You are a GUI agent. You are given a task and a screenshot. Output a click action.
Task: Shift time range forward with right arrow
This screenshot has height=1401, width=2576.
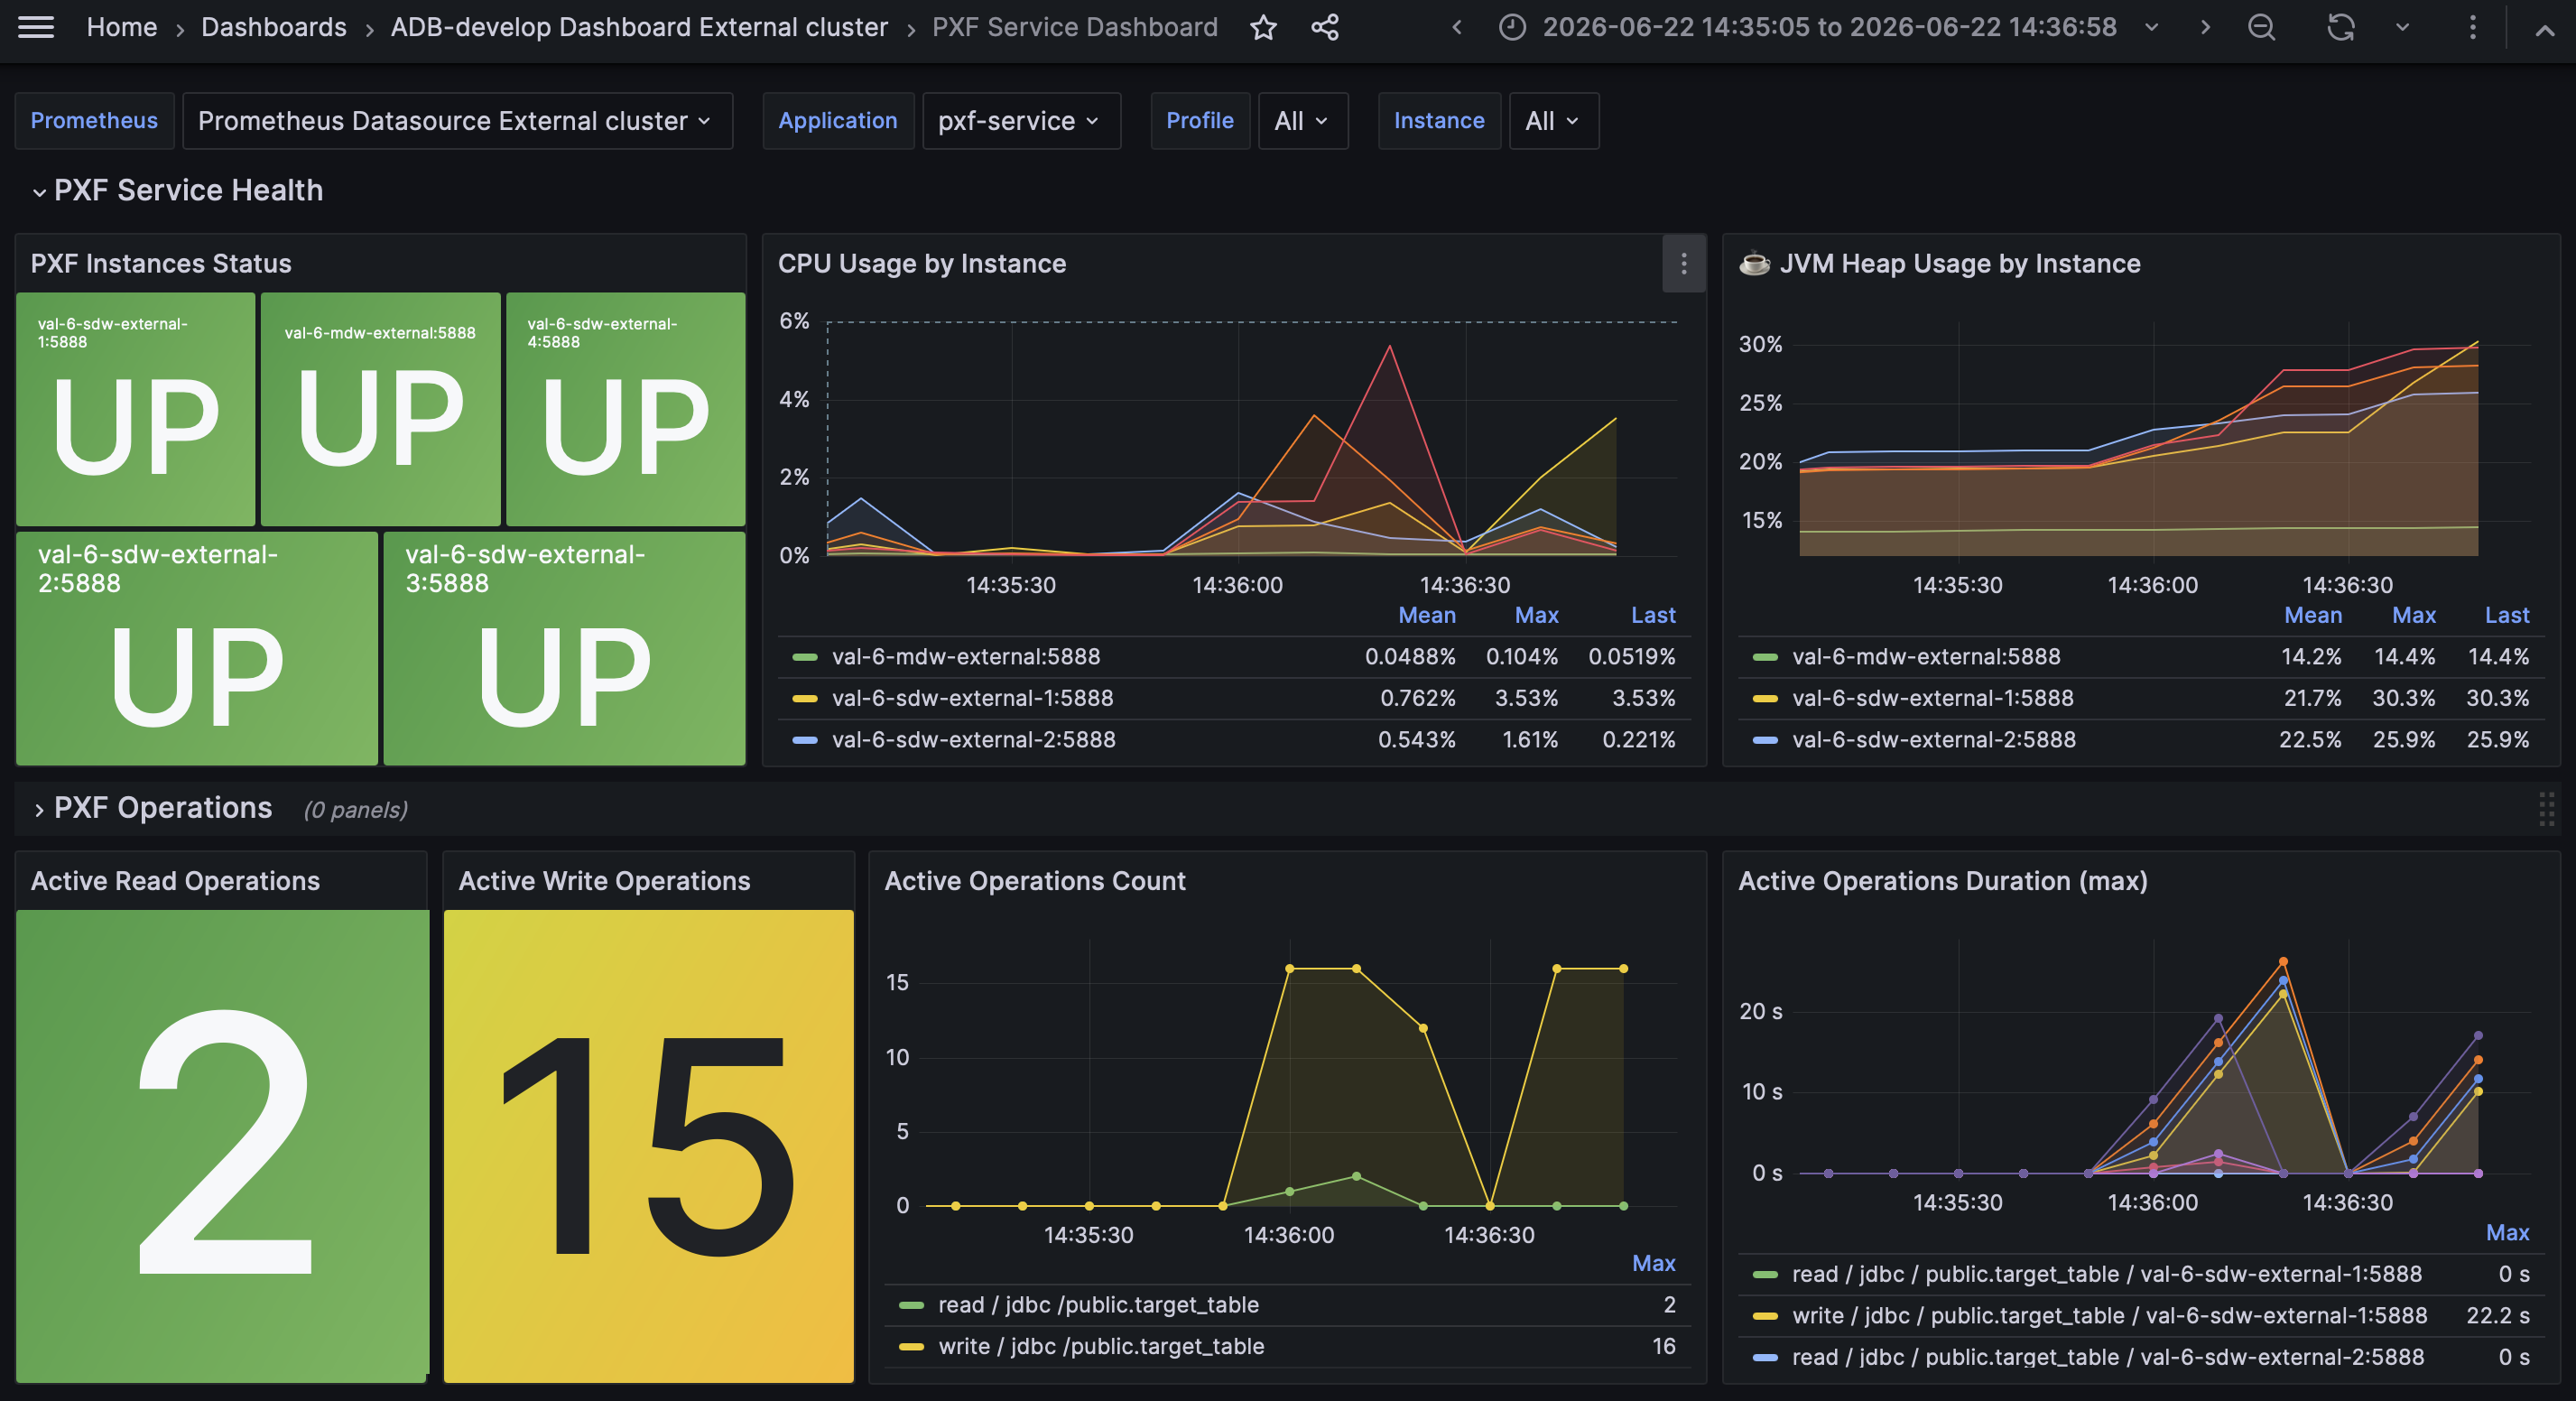[x=2206, y=27]
